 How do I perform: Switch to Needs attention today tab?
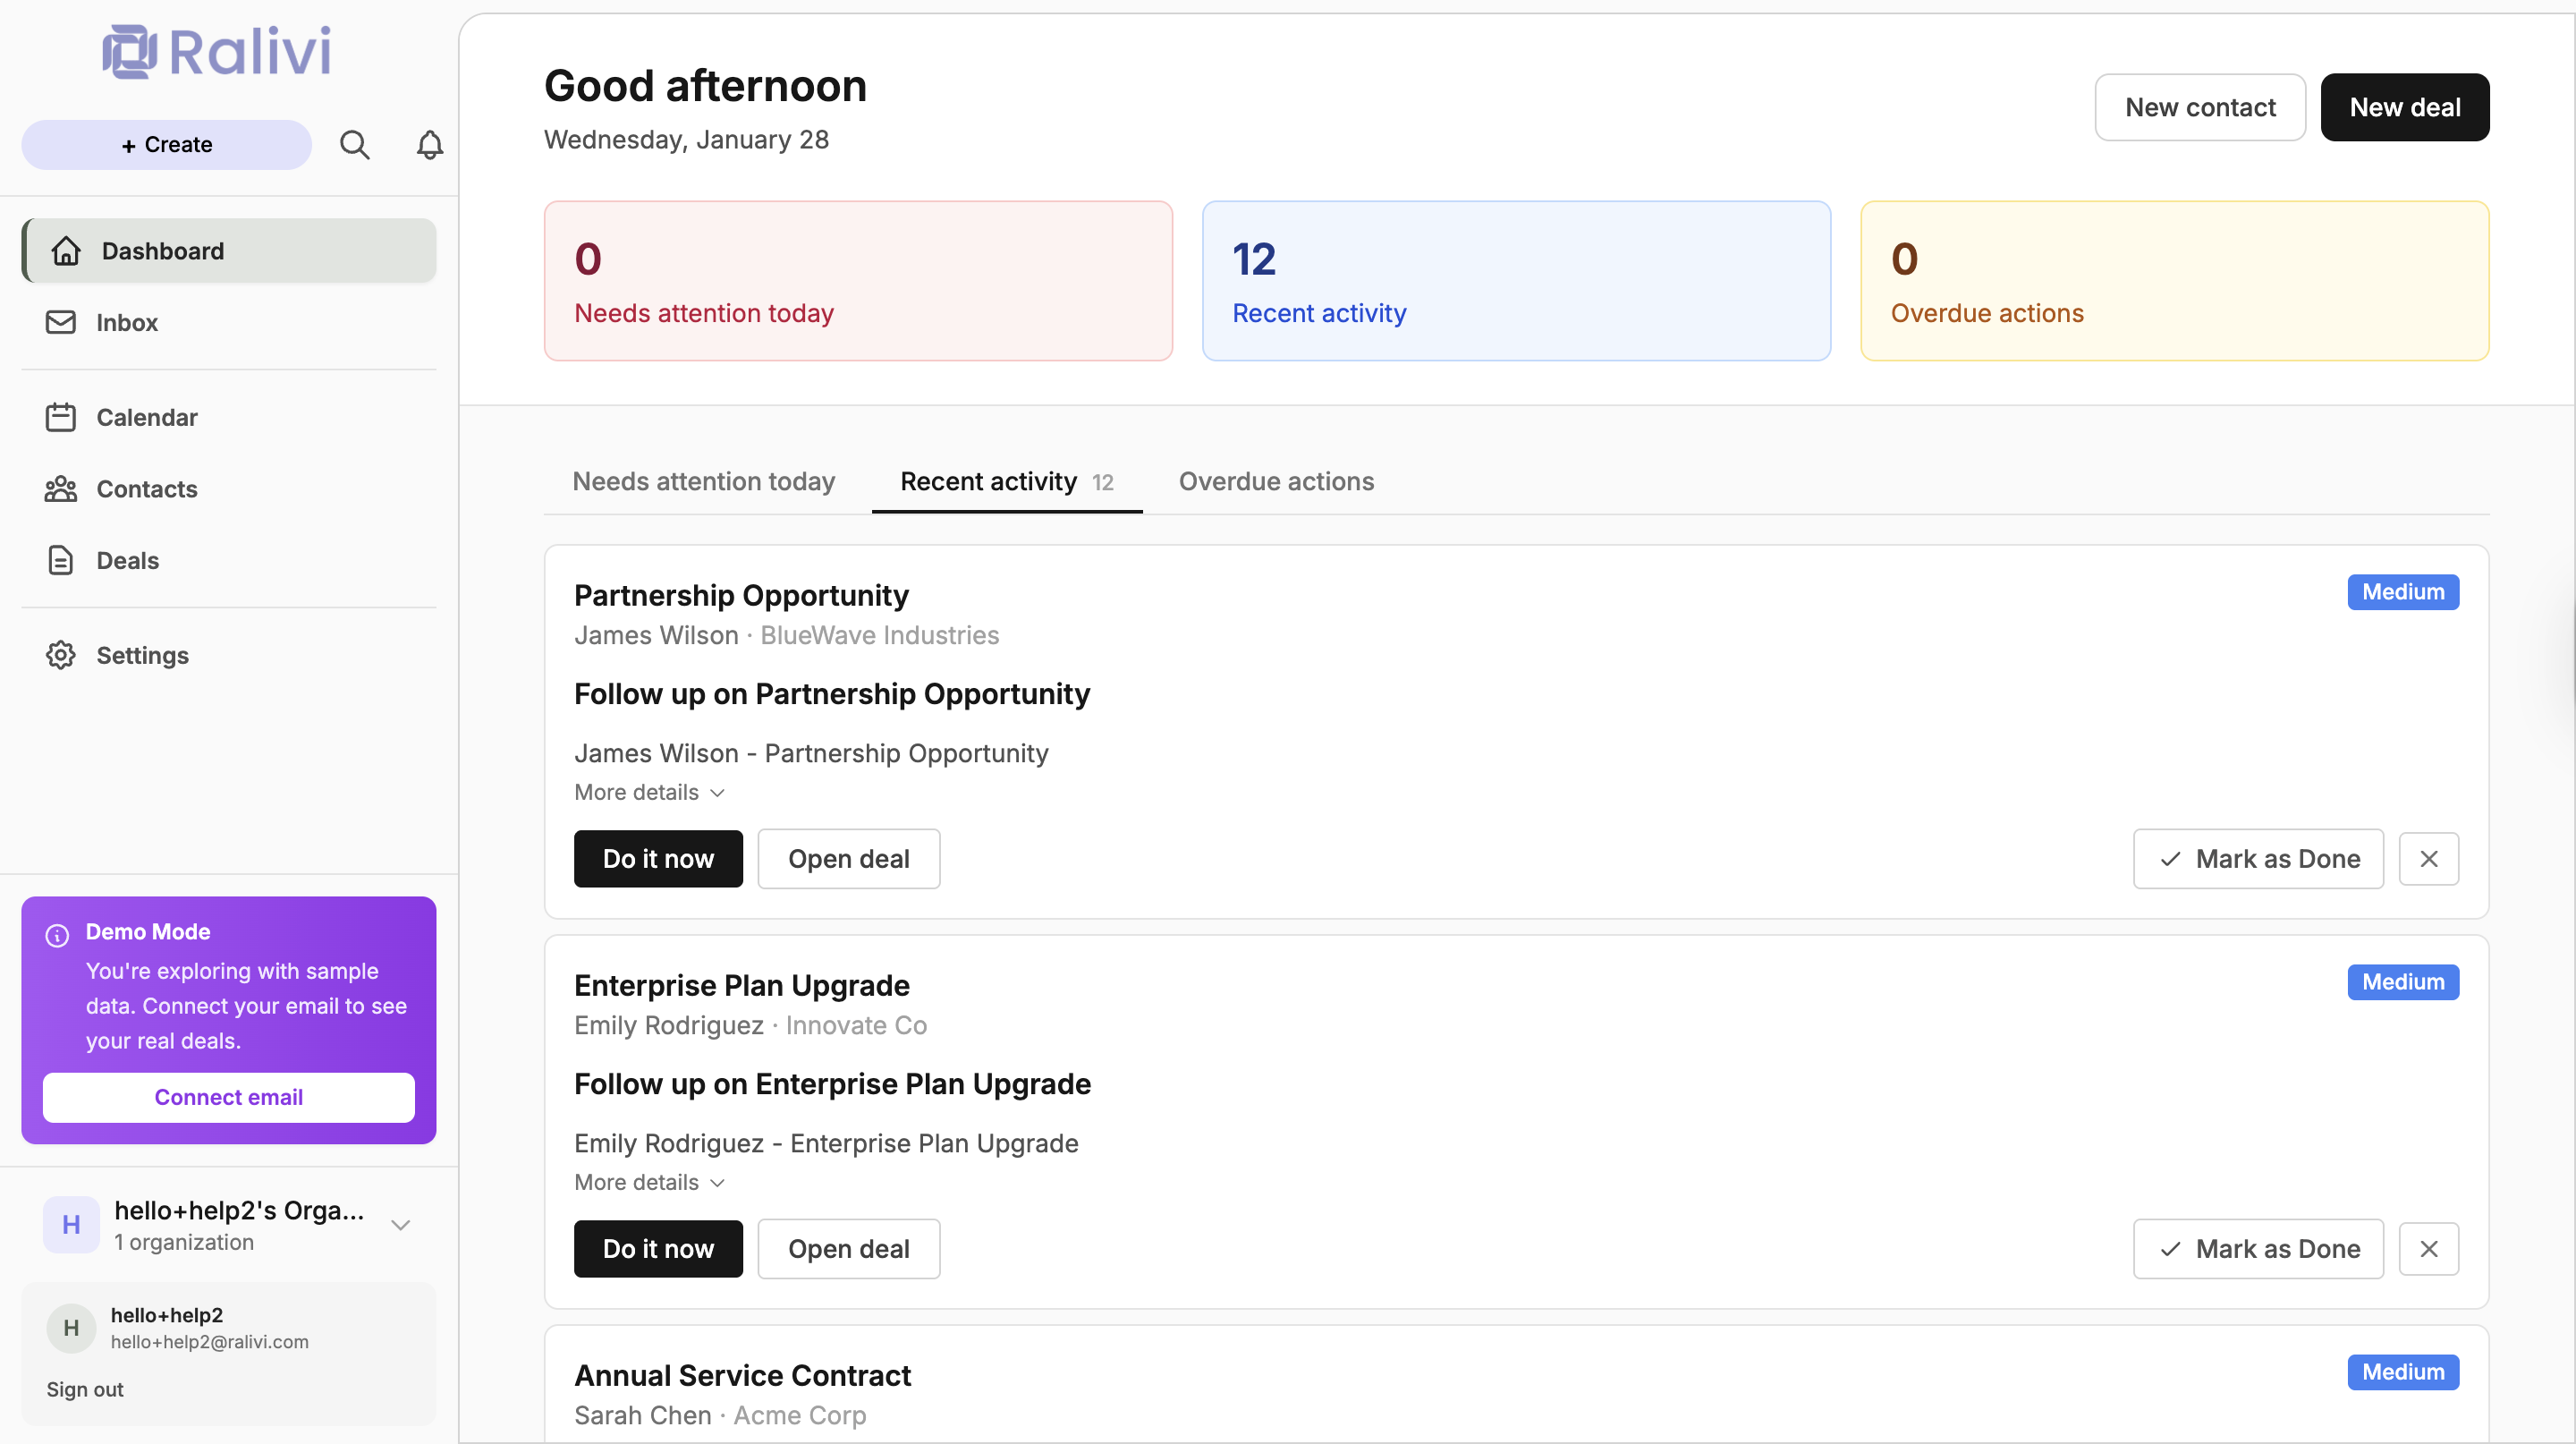[703, 481]
